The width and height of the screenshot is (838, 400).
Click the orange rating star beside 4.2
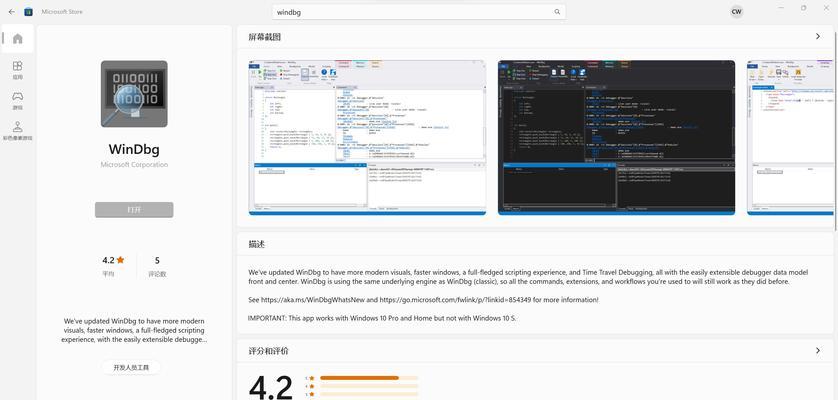[120, 260]
